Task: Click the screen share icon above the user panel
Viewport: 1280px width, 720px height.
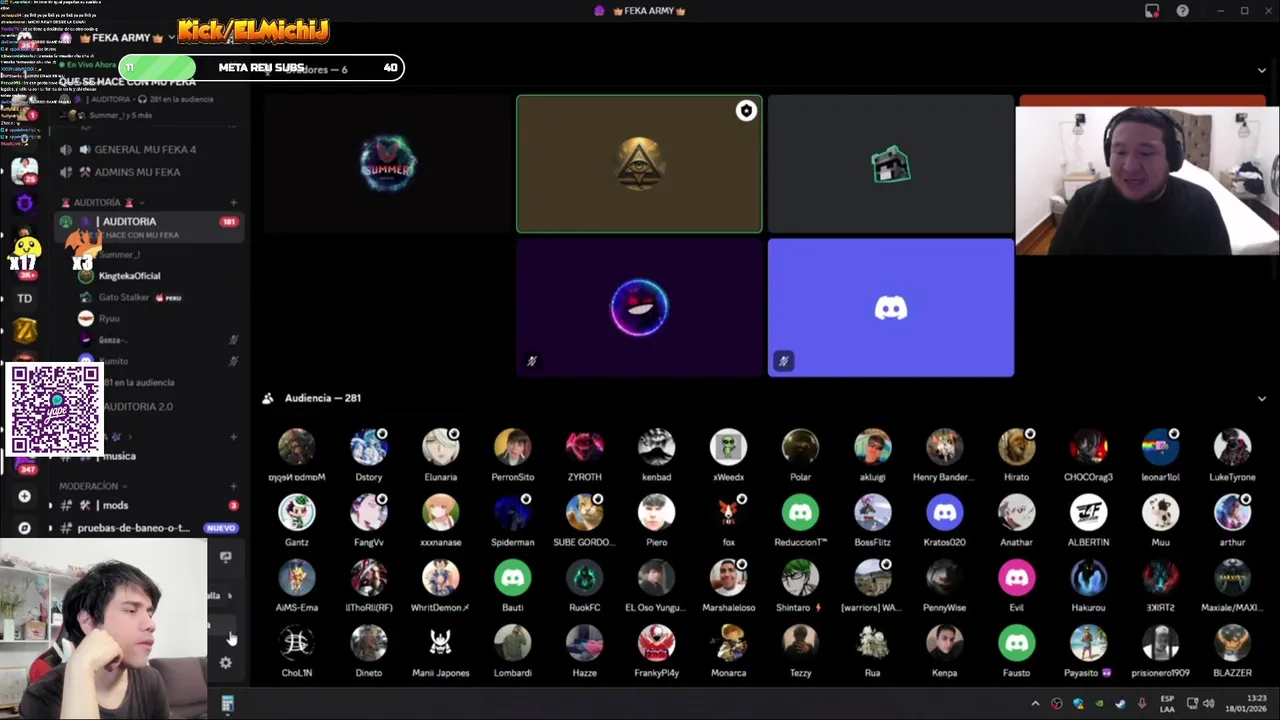Action: (225, 557)
